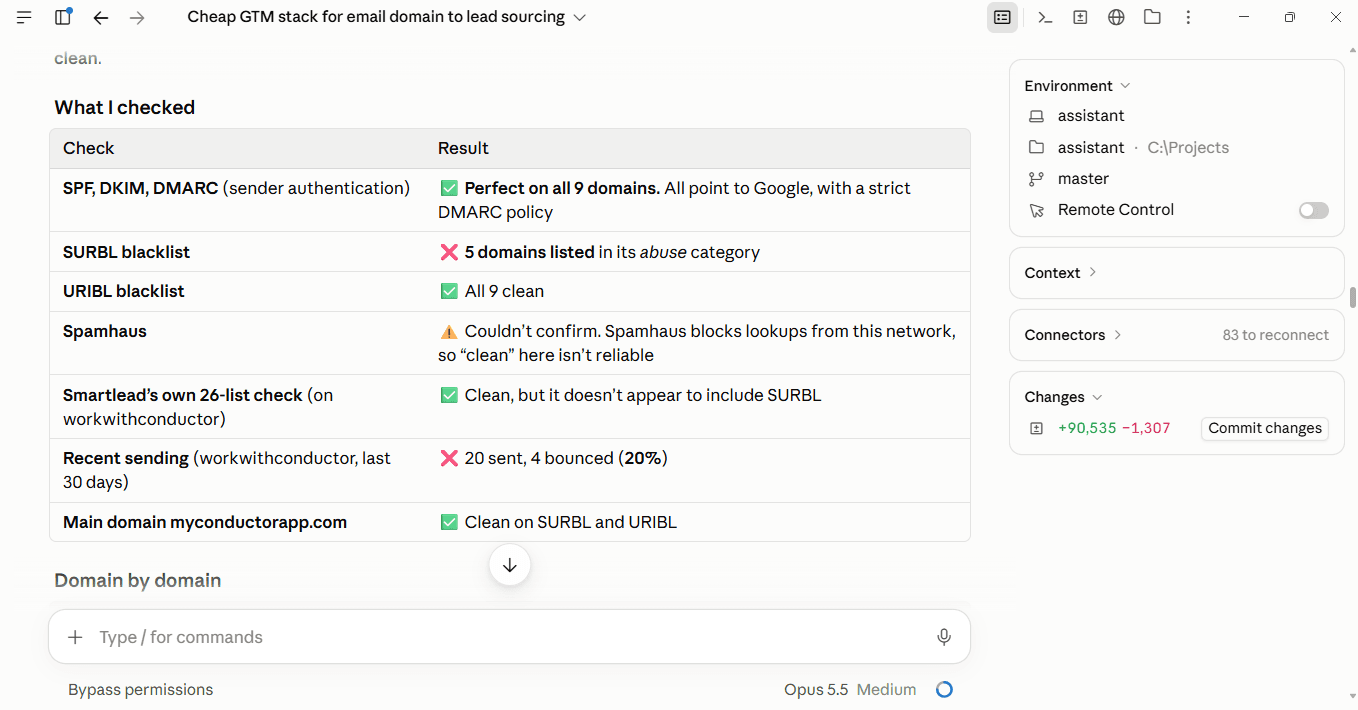Click the Result column header
Viewport: 1358px width, 710px height.
(463, 148)
